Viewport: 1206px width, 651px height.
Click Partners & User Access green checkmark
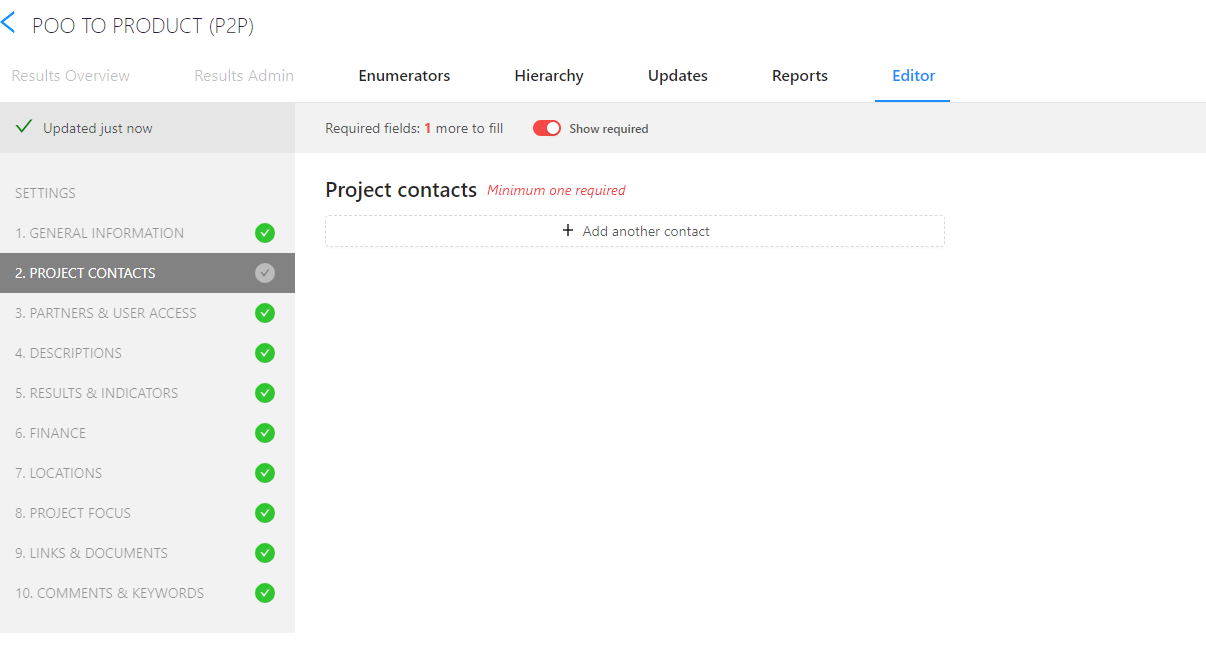[265, 313]
